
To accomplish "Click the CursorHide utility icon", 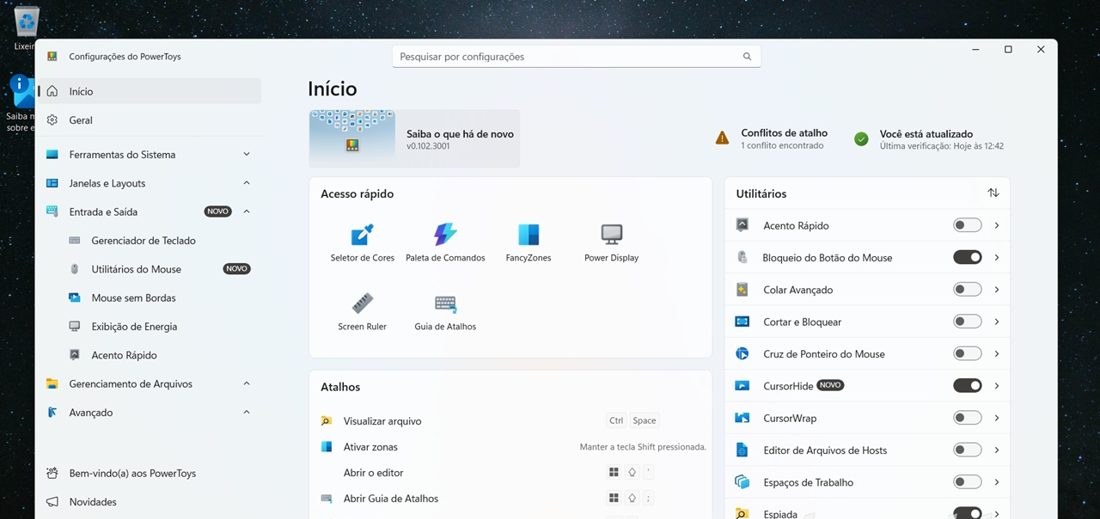I will (742, 386).
